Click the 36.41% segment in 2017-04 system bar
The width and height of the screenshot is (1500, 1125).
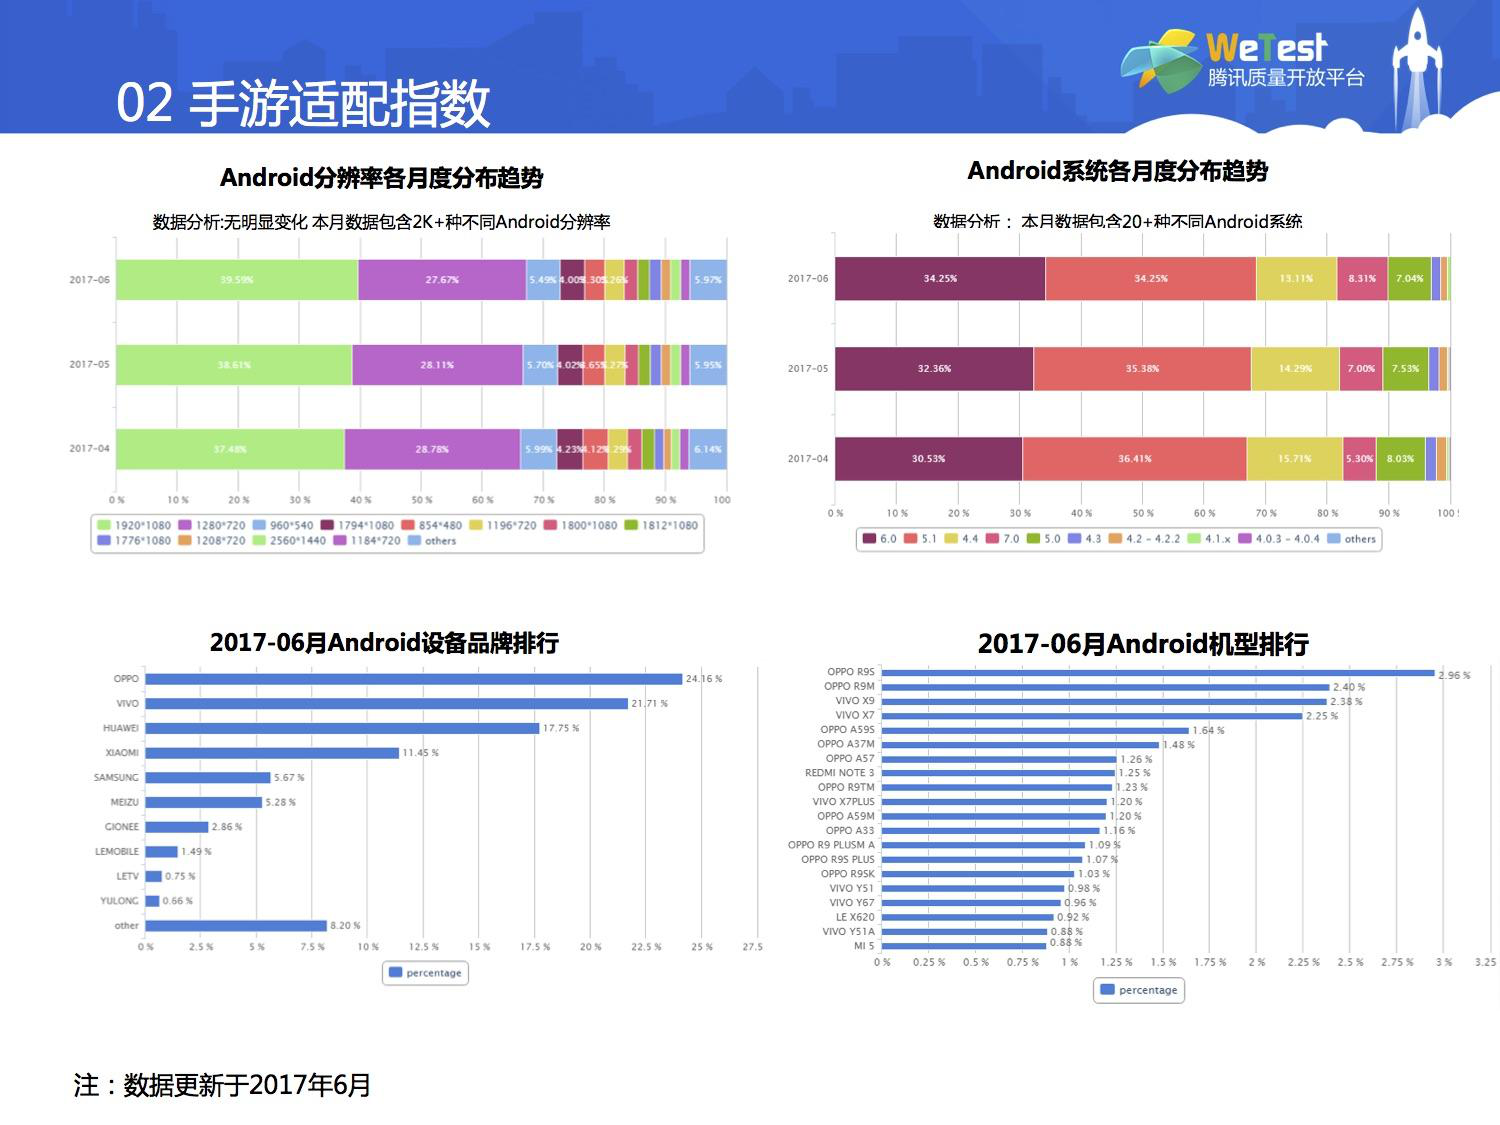[1134, 459]
